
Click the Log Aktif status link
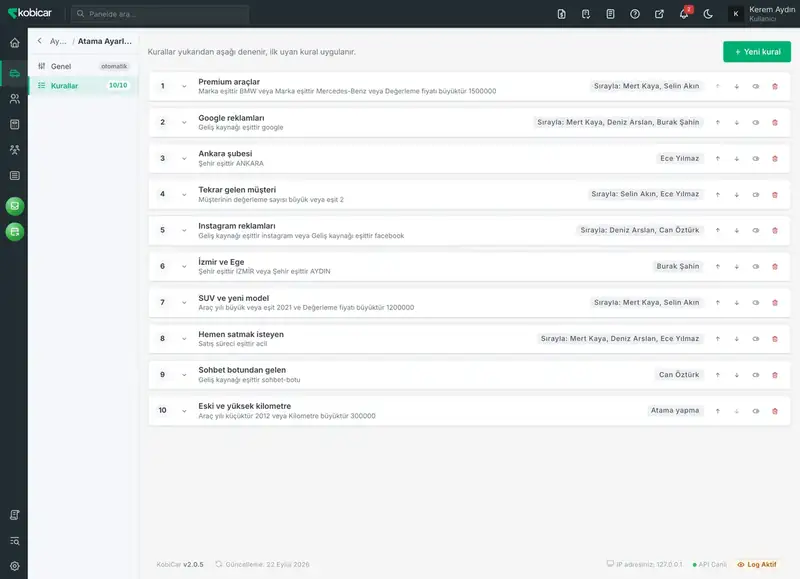(757, 564)
